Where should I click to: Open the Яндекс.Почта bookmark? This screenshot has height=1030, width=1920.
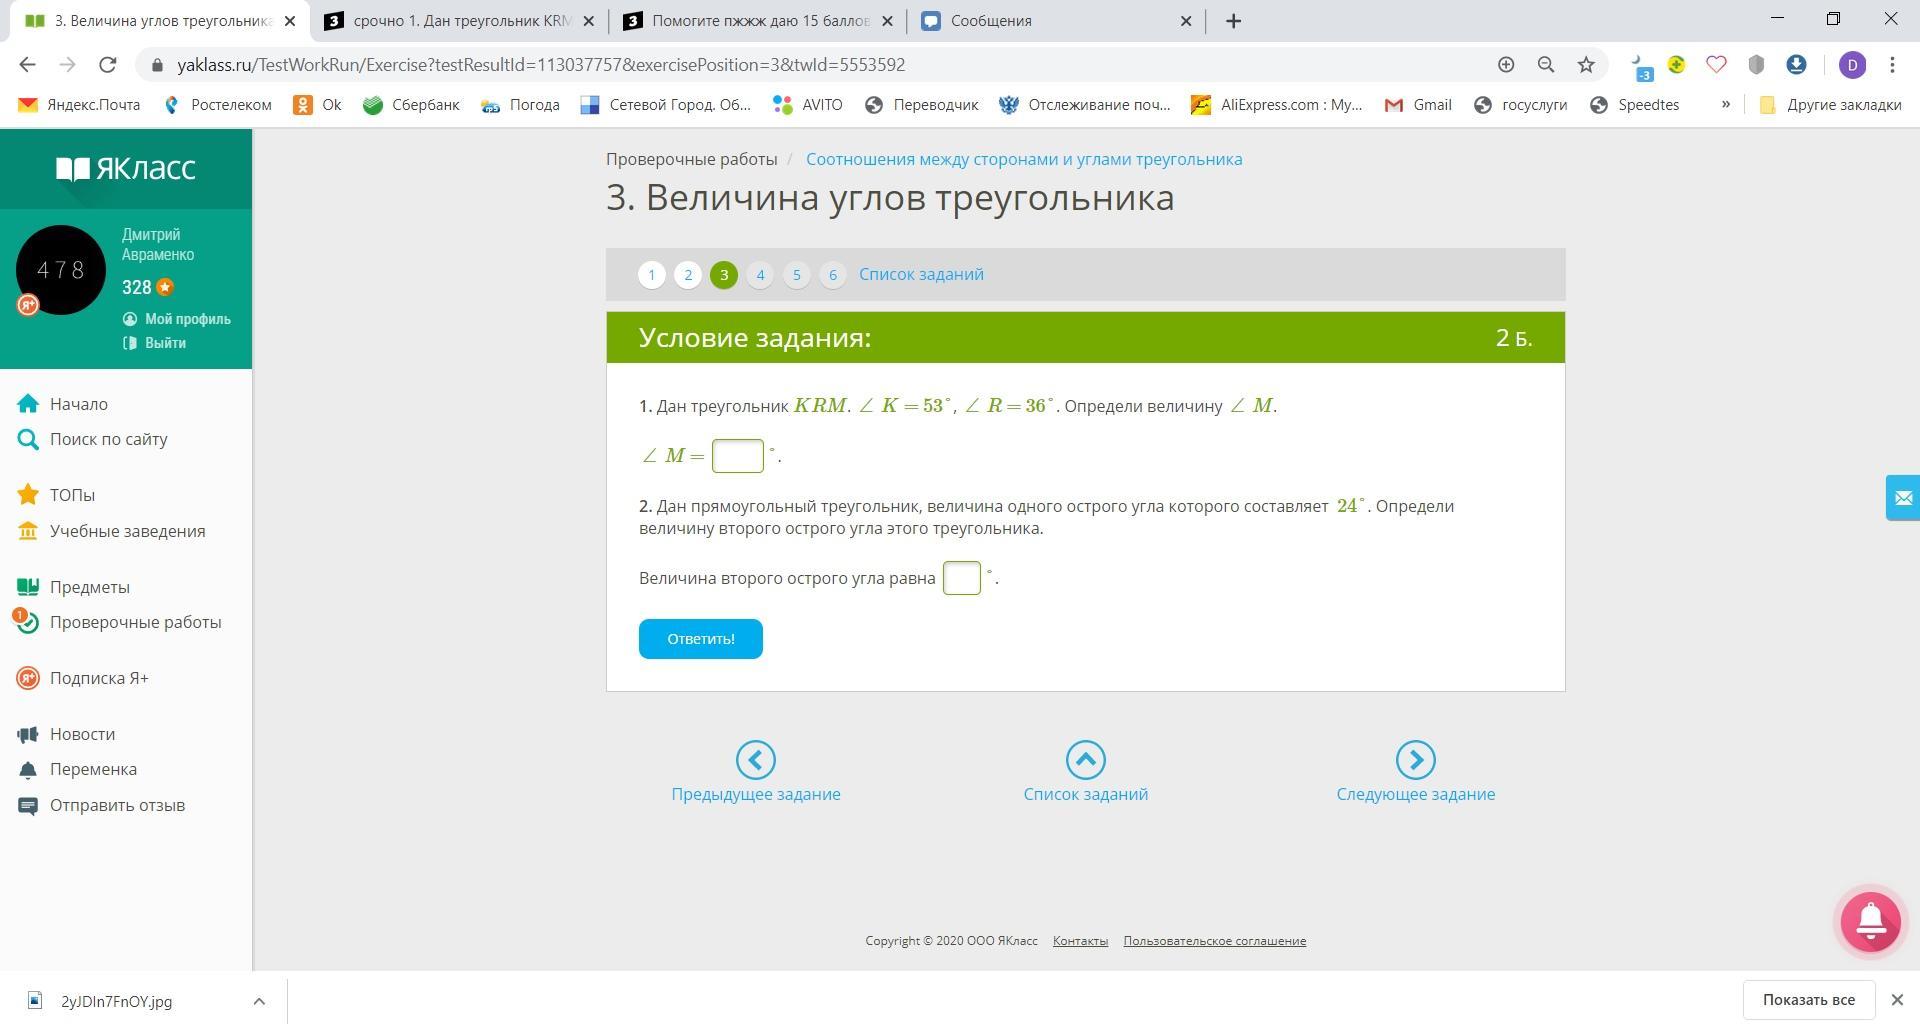click(x=79, y=105)
